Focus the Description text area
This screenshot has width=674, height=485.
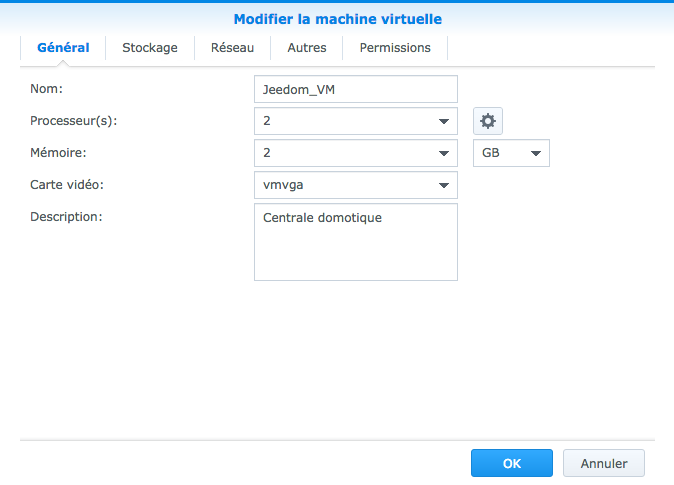355,242
